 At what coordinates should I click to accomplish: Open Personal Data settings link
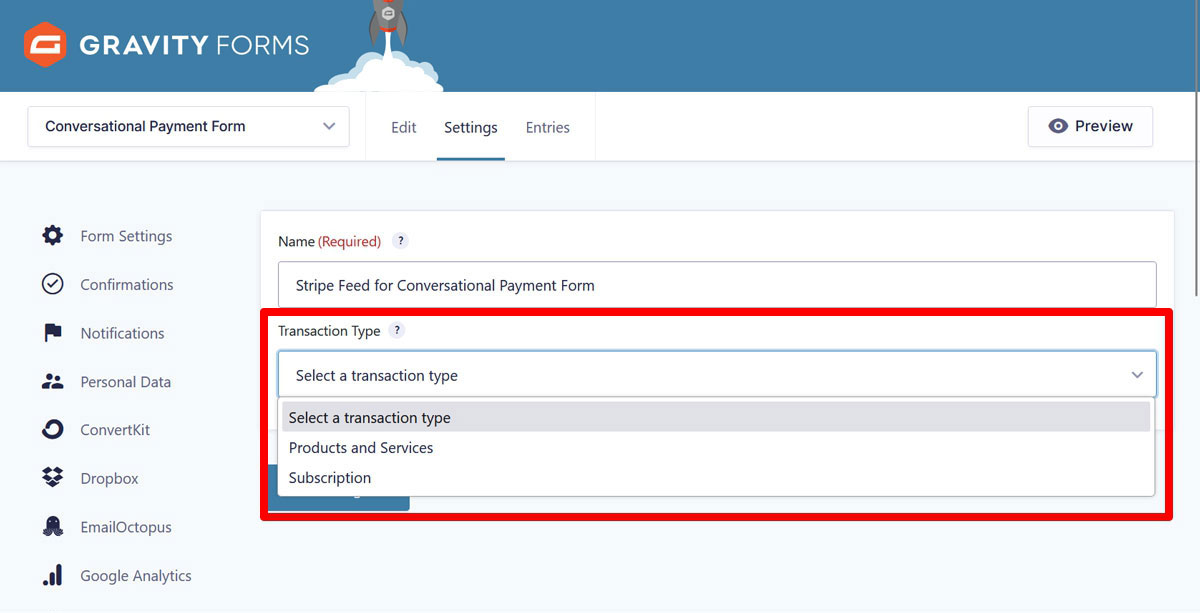pos(126,382)
